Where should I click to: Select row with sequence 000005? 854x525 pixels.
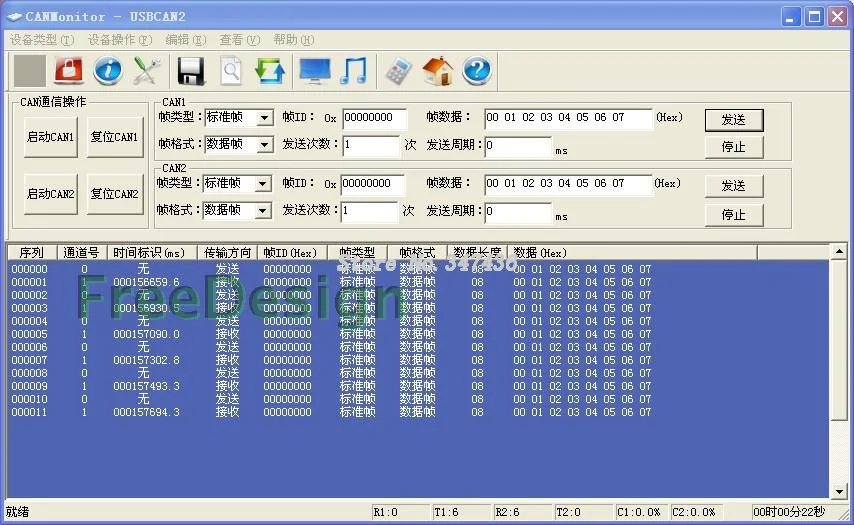[x=331, y=334]
